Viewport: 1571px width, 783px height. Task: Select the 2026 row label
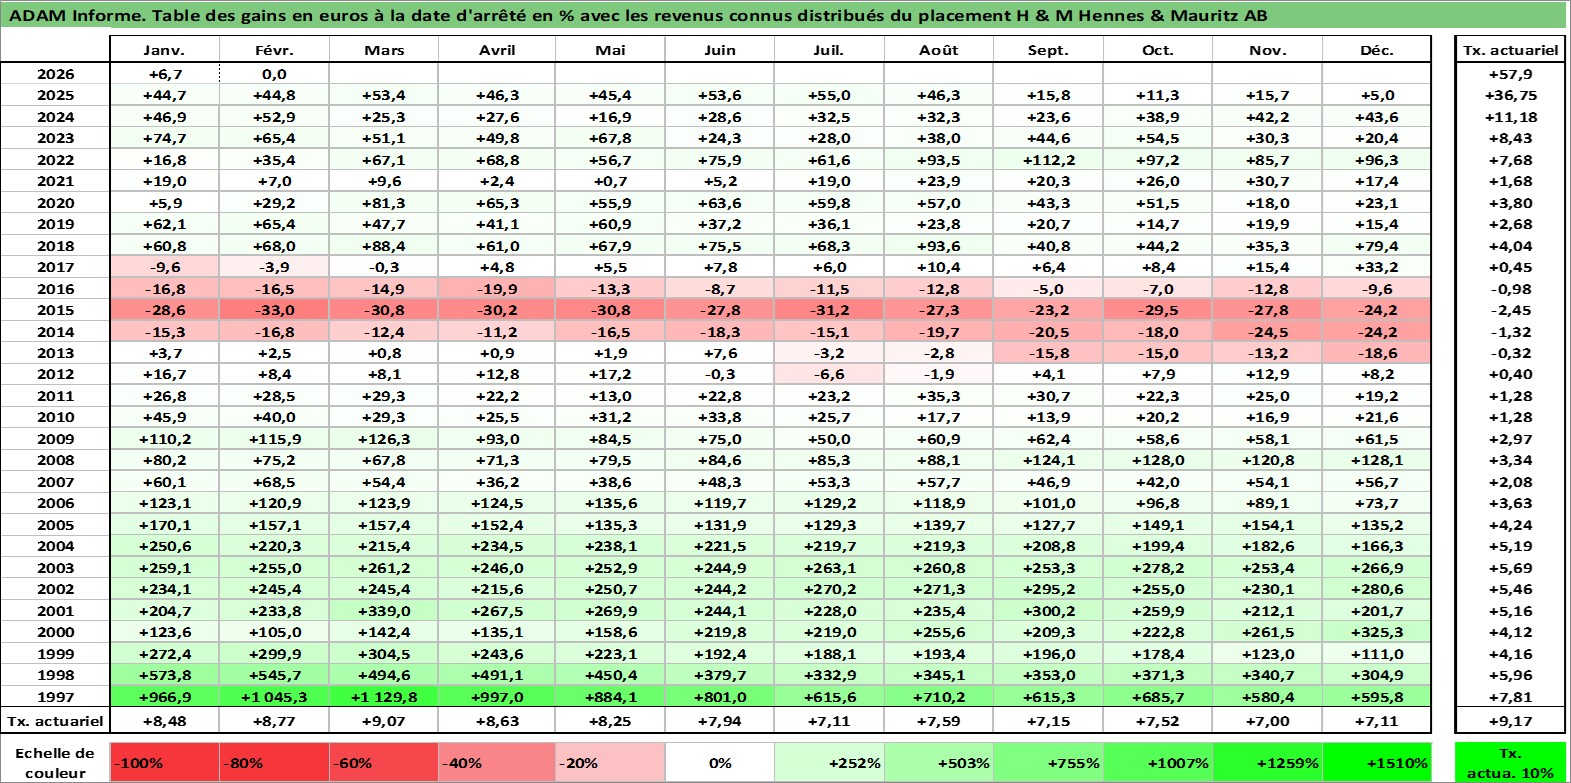coord(56,74)
